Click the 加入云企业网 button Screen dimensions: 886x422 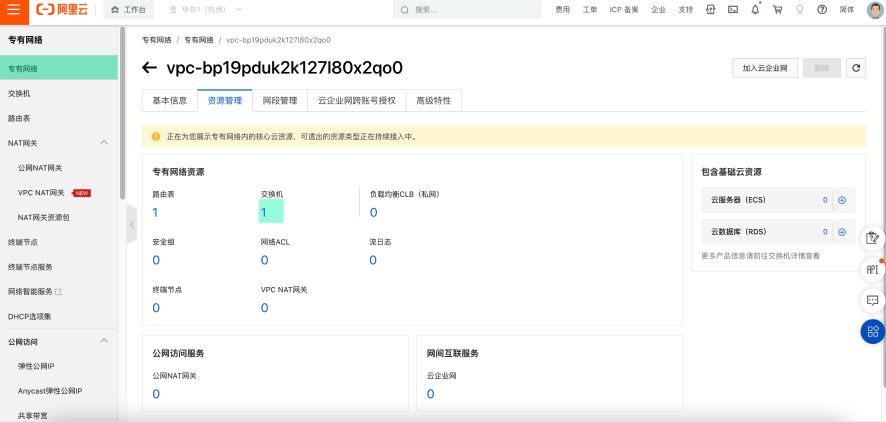764,68
